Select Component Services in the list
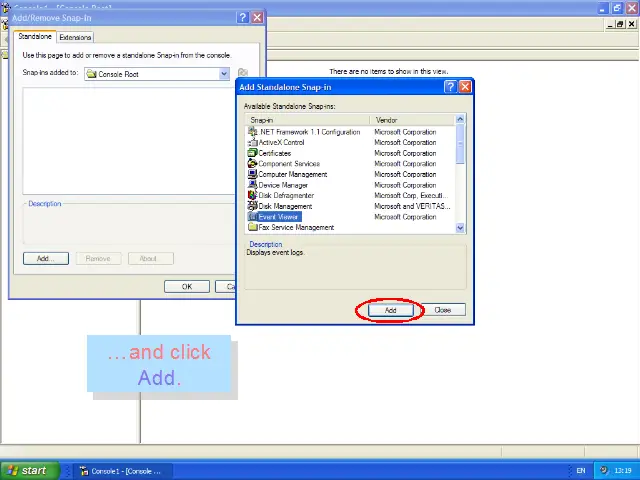The height and width of the screenshot is (480, 640). [x=284, y=164]
